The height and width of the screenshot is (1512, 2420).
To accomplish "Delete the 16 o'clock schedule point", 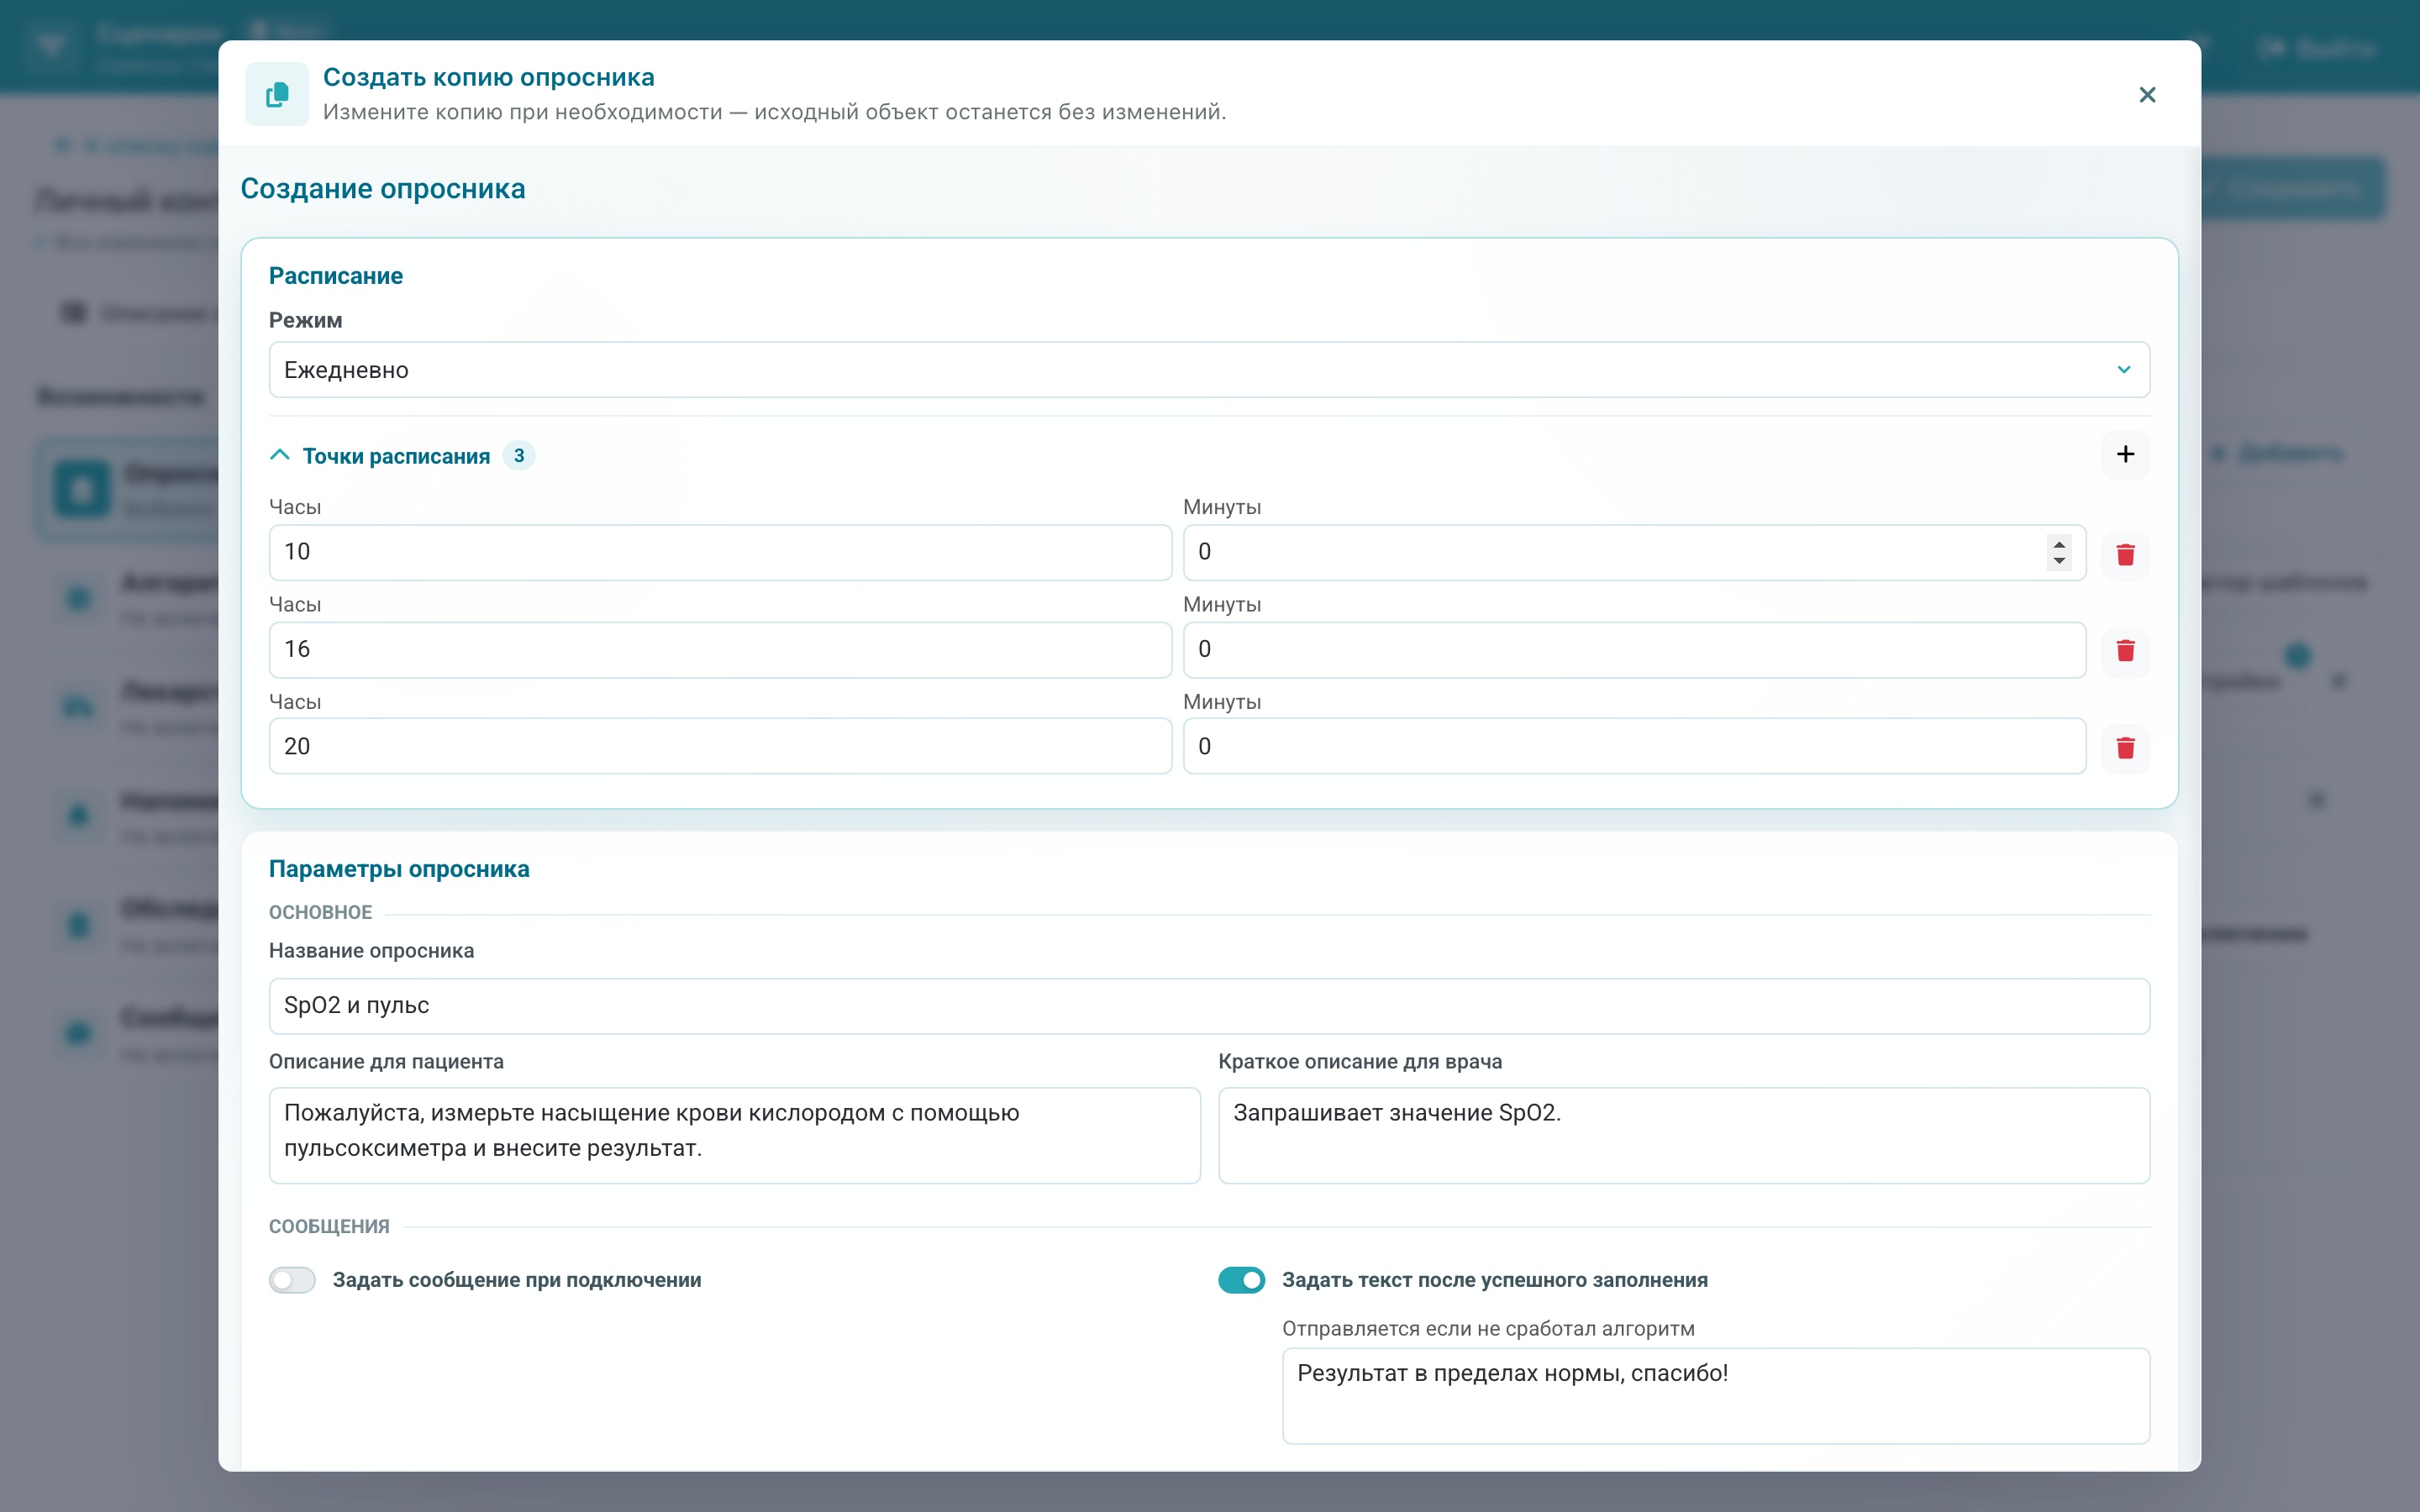I will point(2125,651).
